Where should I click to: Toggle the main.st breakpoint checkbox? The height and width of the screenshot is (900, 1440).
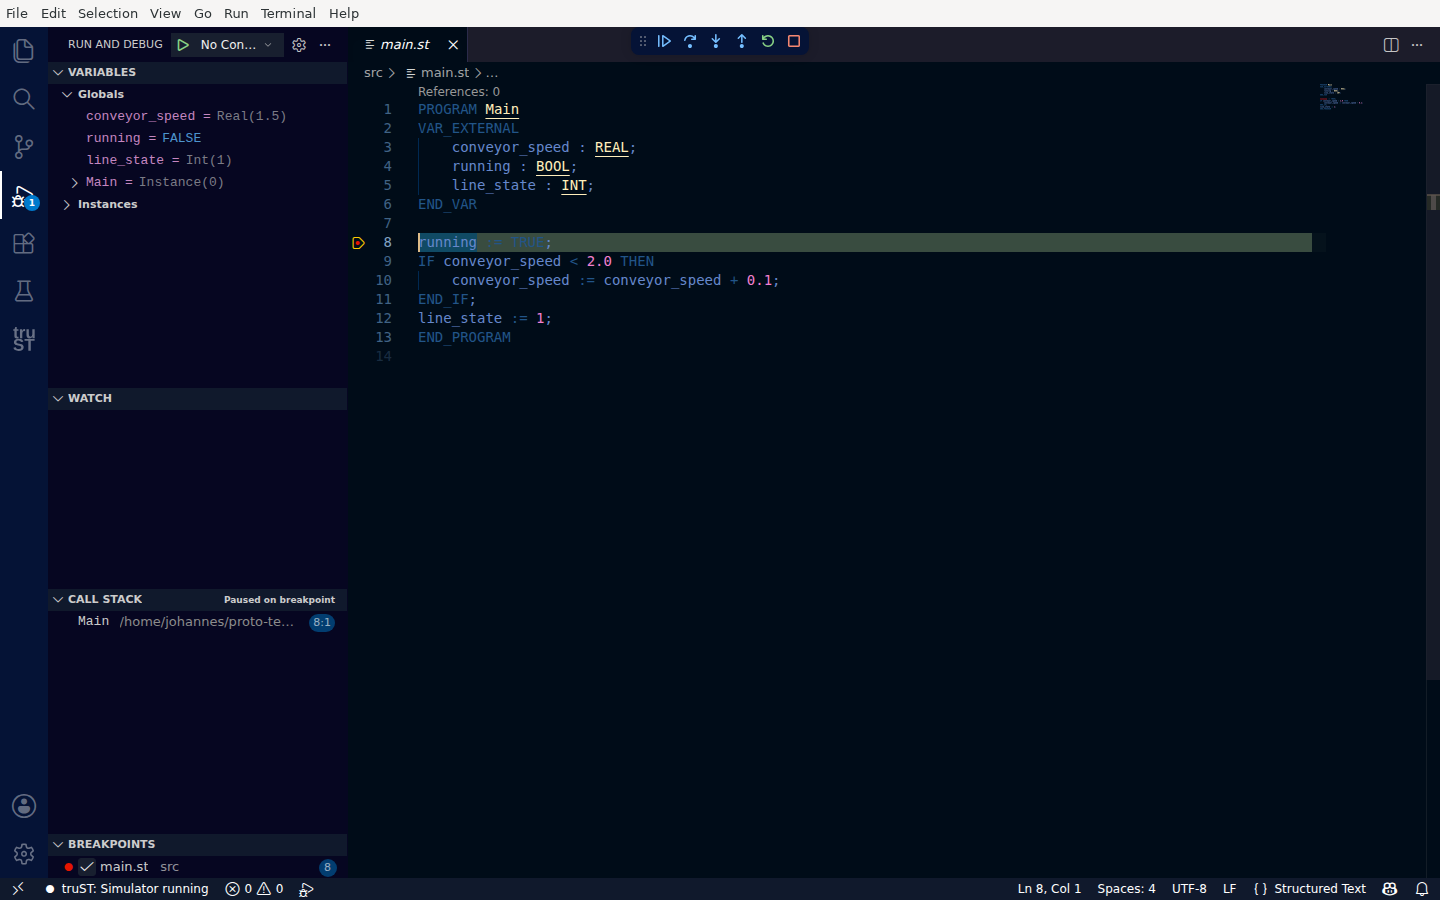coord(87,867)
